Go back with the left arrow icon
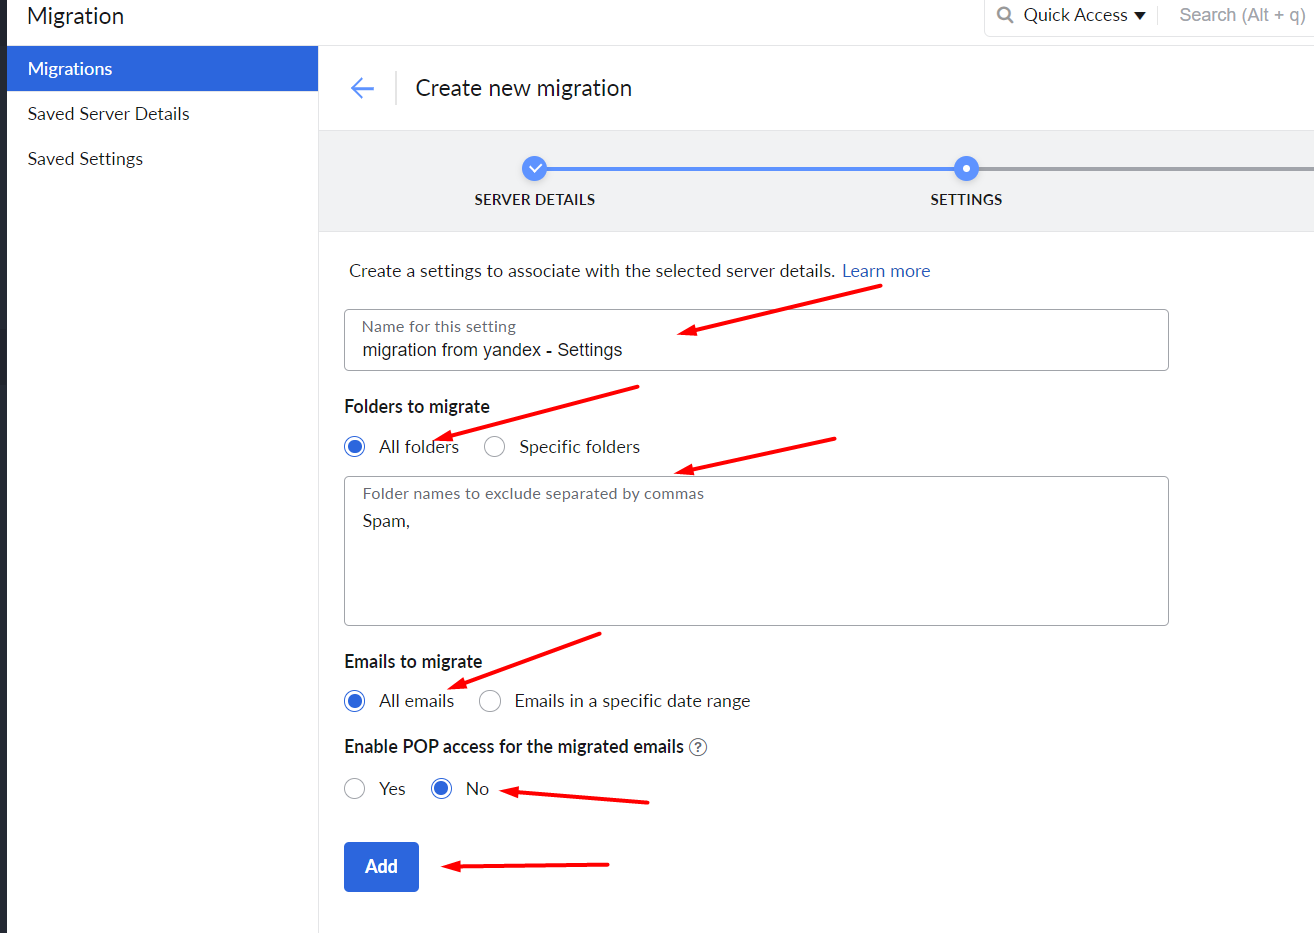The width and height of the screenshot is (1314, 933). point(362,88)
